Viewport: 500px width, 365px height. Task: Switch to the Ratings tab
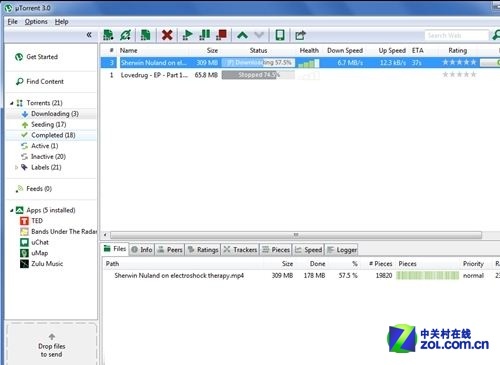click(x=203, y=249)
